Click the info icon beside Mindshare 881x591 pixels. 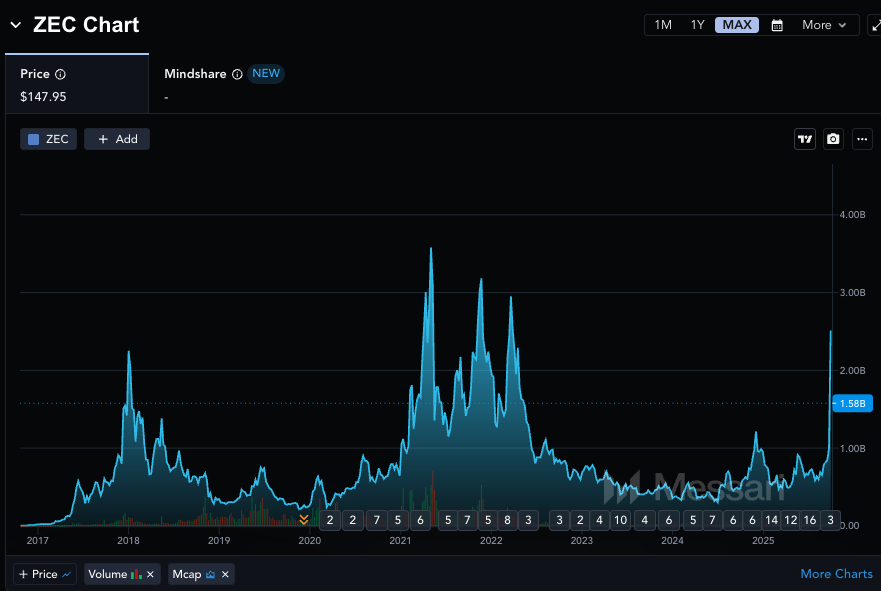pos(237,74)
